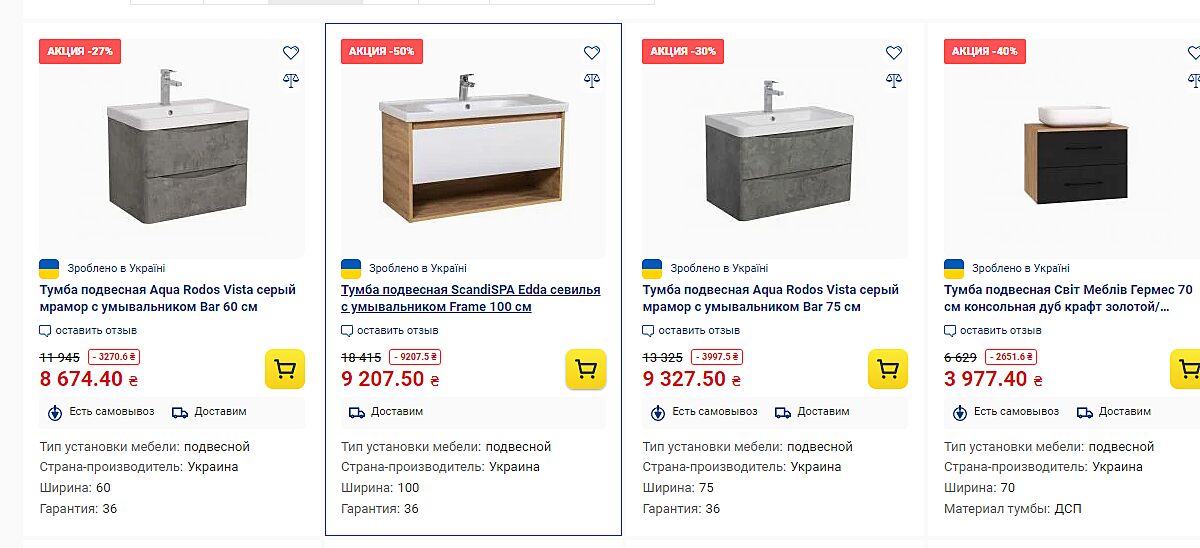Viewport: 1200px width, 548px height.
Task: Click scales icon on Aqua Rodos Vista 75 card
Action: click(x=893, y=80)
